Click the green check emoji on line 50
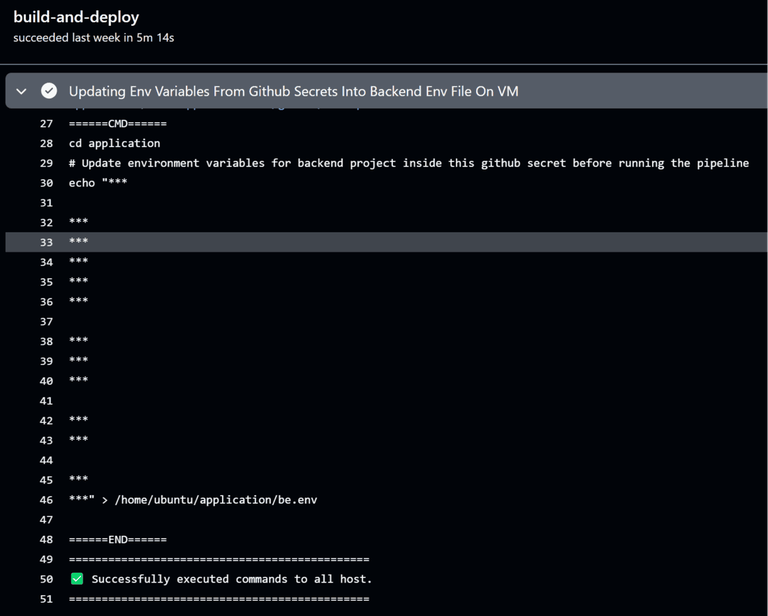Image resolution: width=768 pixels, height=616 pixels. pos(77,579)
